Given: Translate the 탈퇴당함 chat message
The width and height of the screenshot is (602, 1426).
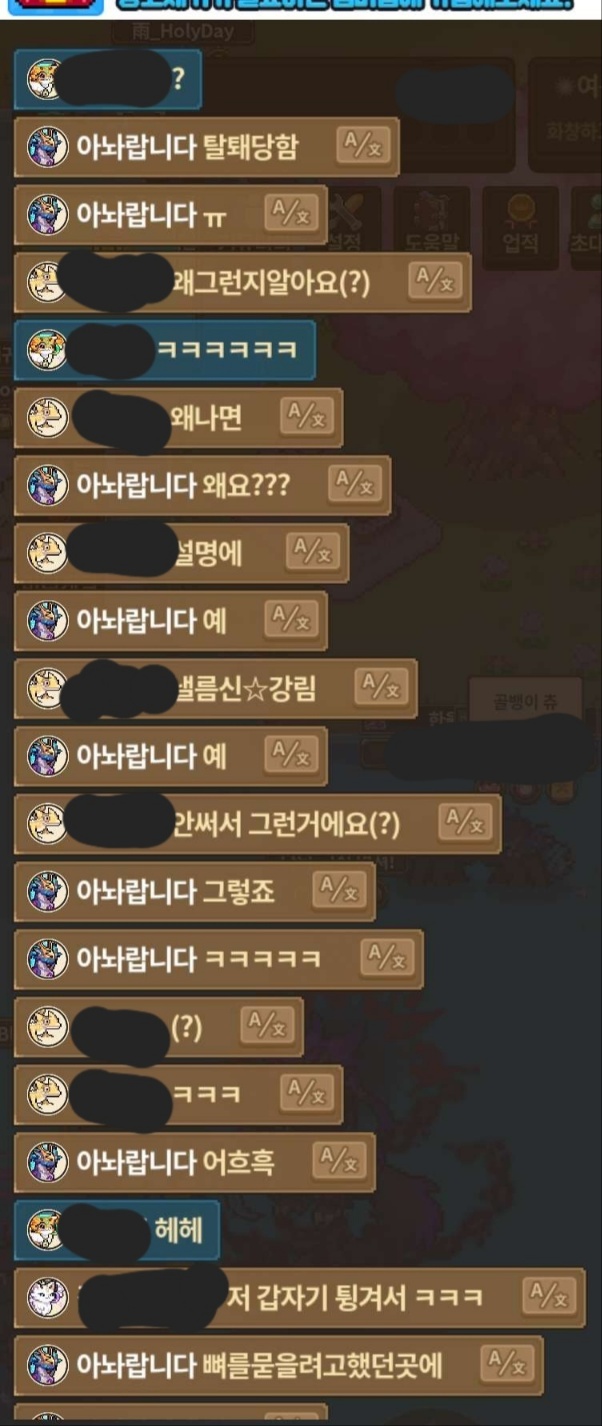Looking at the screenshot, I should [x=357, y=146].
